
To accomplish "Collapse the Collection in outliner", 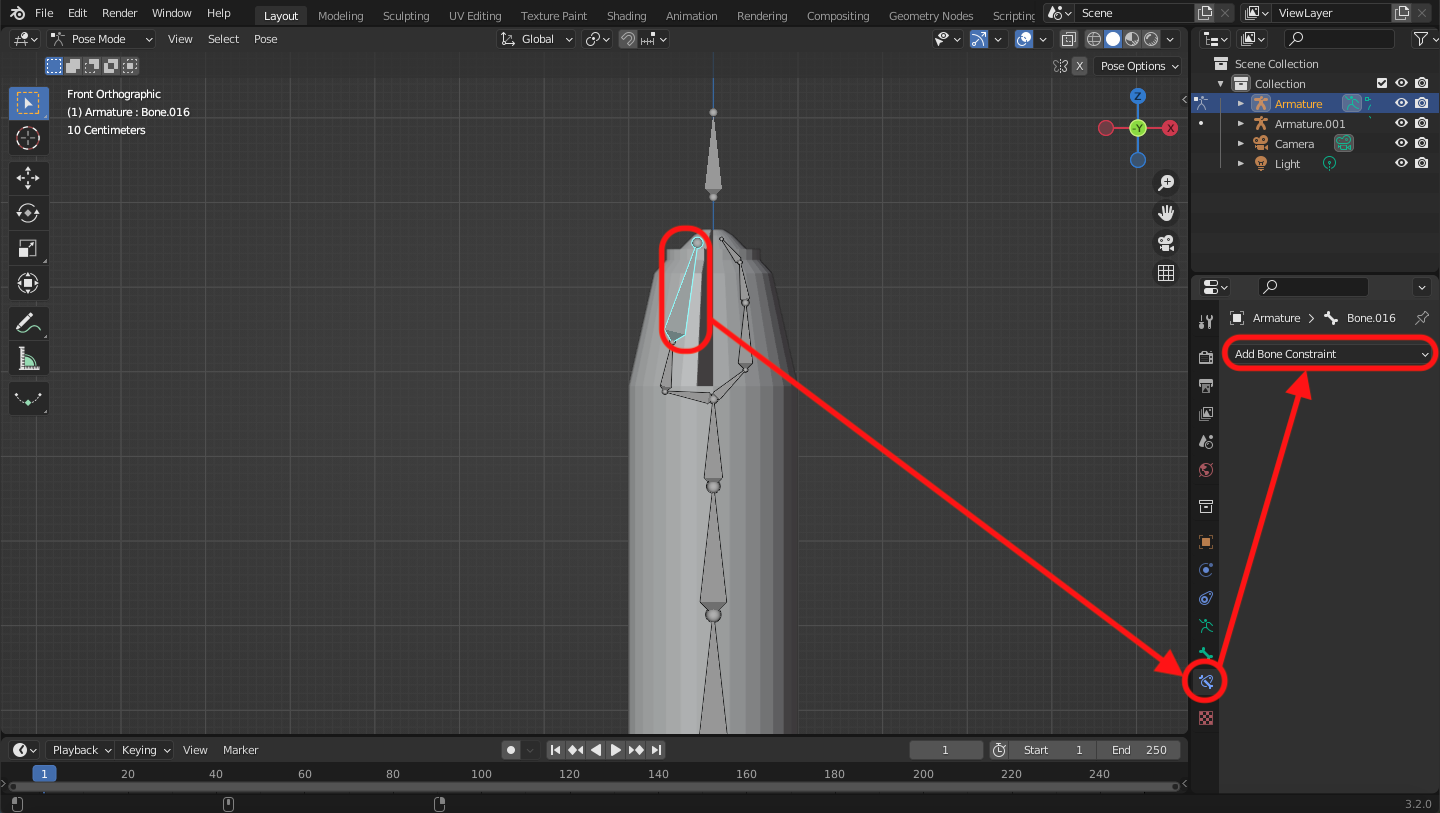I will [1221, 83].
